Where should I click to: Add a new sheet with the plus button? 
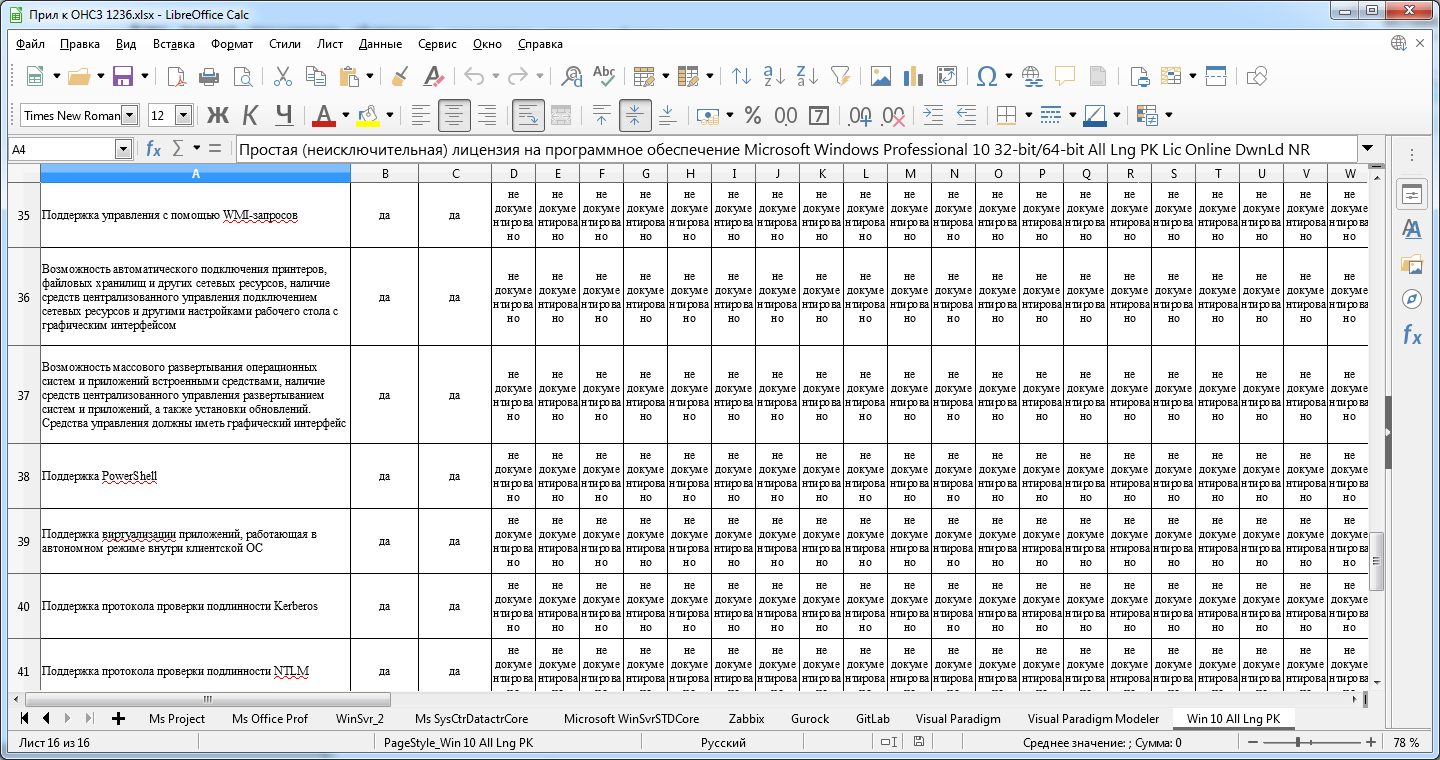118,719
